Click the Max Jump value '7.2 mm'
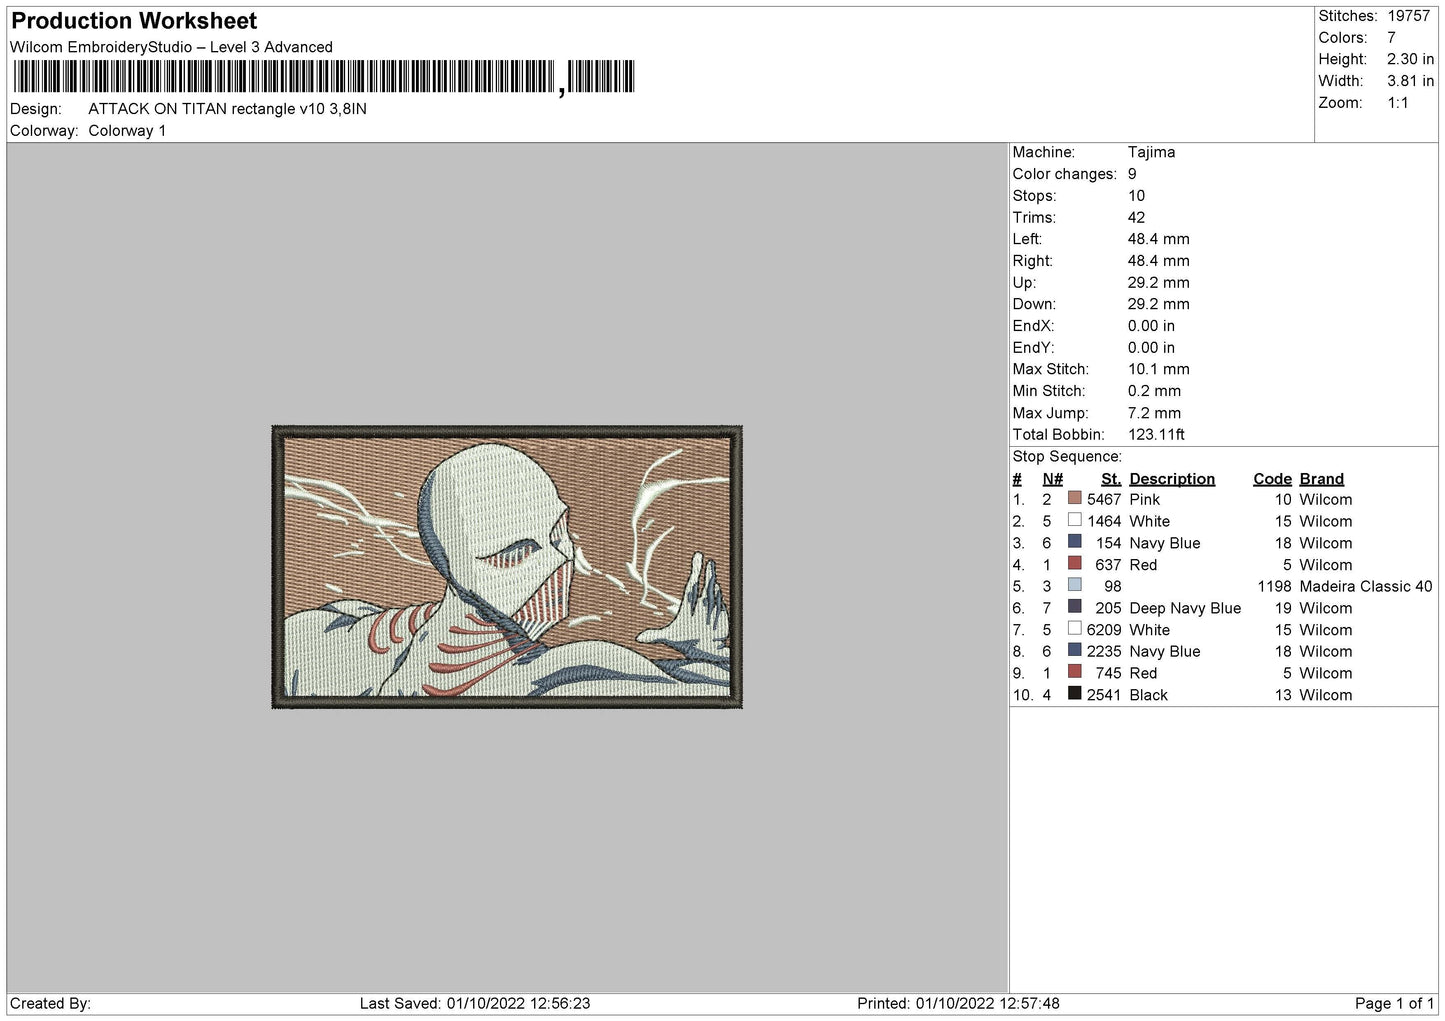The width and height of the screenshot is (1445, 1021). coord(1154,413)
